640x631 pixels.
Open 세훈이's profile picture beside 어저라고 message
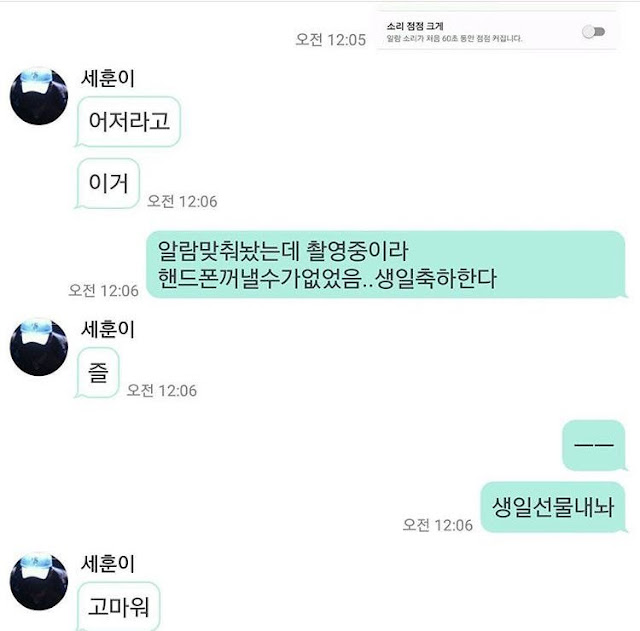point(39,96)
